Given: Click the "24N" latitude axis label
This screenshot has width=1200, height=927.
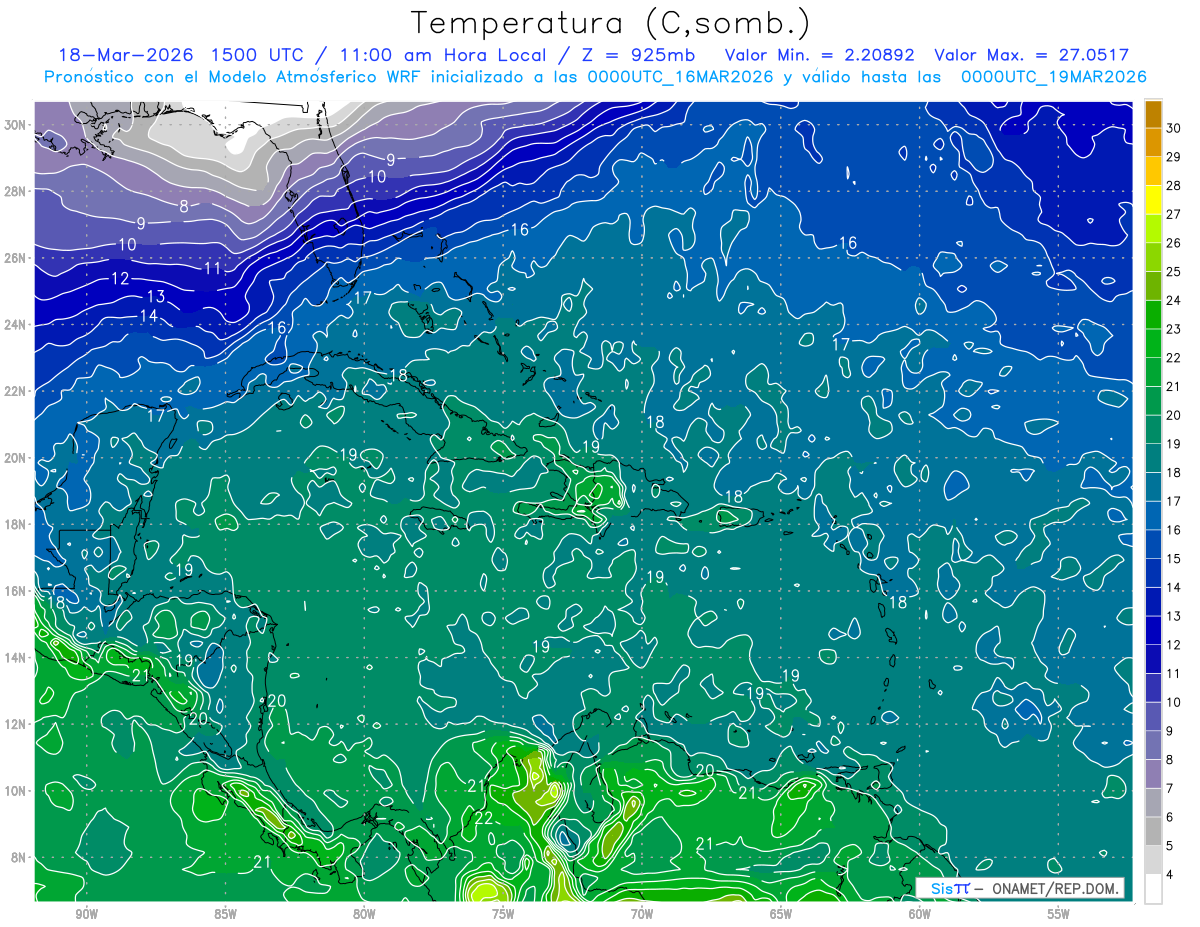Looking at the screenshot, I should (x=17, y=325).
